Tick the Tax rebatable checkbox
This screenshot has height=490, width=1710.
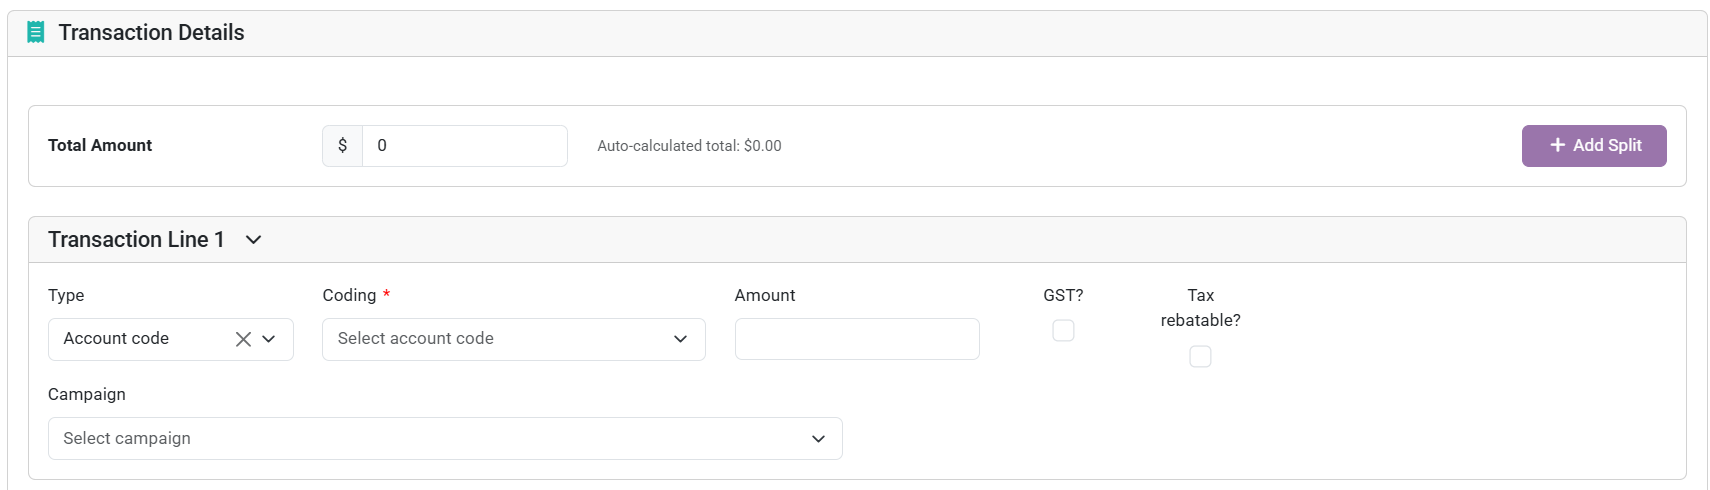[1200, 356]
